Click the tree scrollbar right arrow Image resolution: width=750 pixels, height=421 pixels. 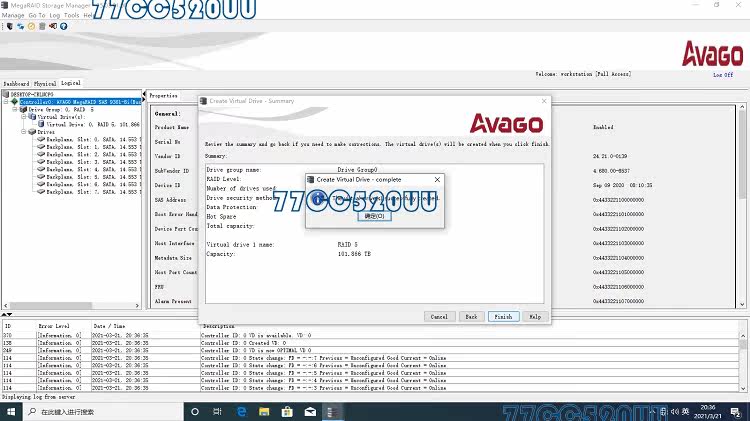coord(137,305)
